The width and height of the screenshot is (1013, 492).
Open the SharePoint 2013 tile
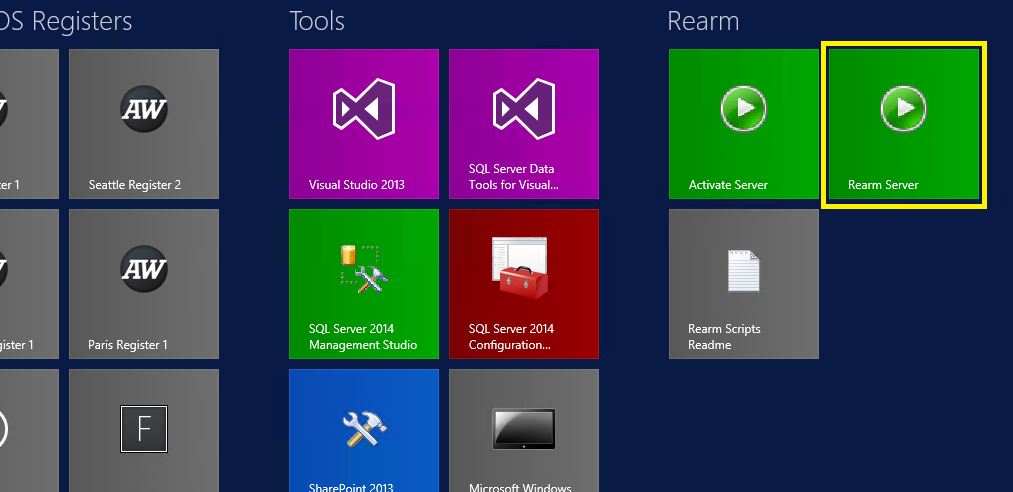[364, 431]
